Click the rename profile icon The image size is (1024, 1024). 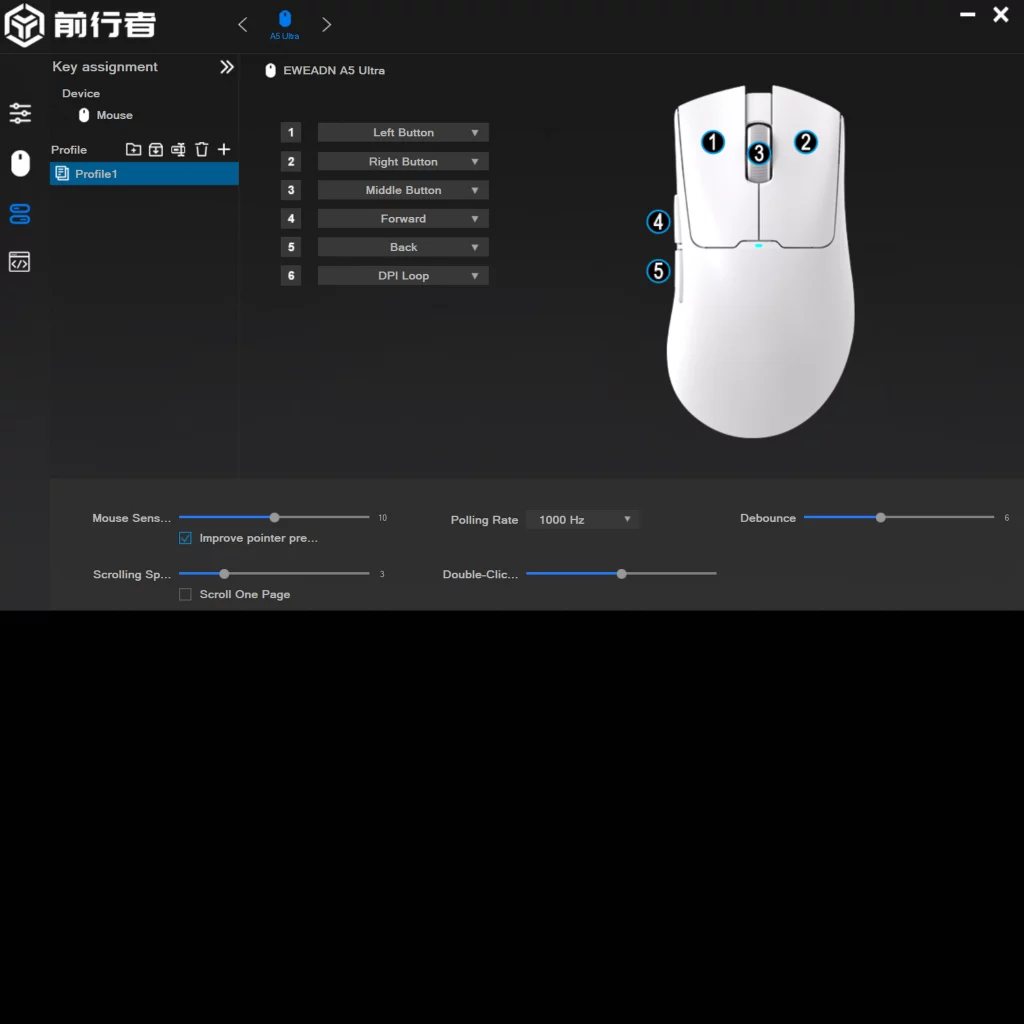pyautogui.click(x=179, y=150)
